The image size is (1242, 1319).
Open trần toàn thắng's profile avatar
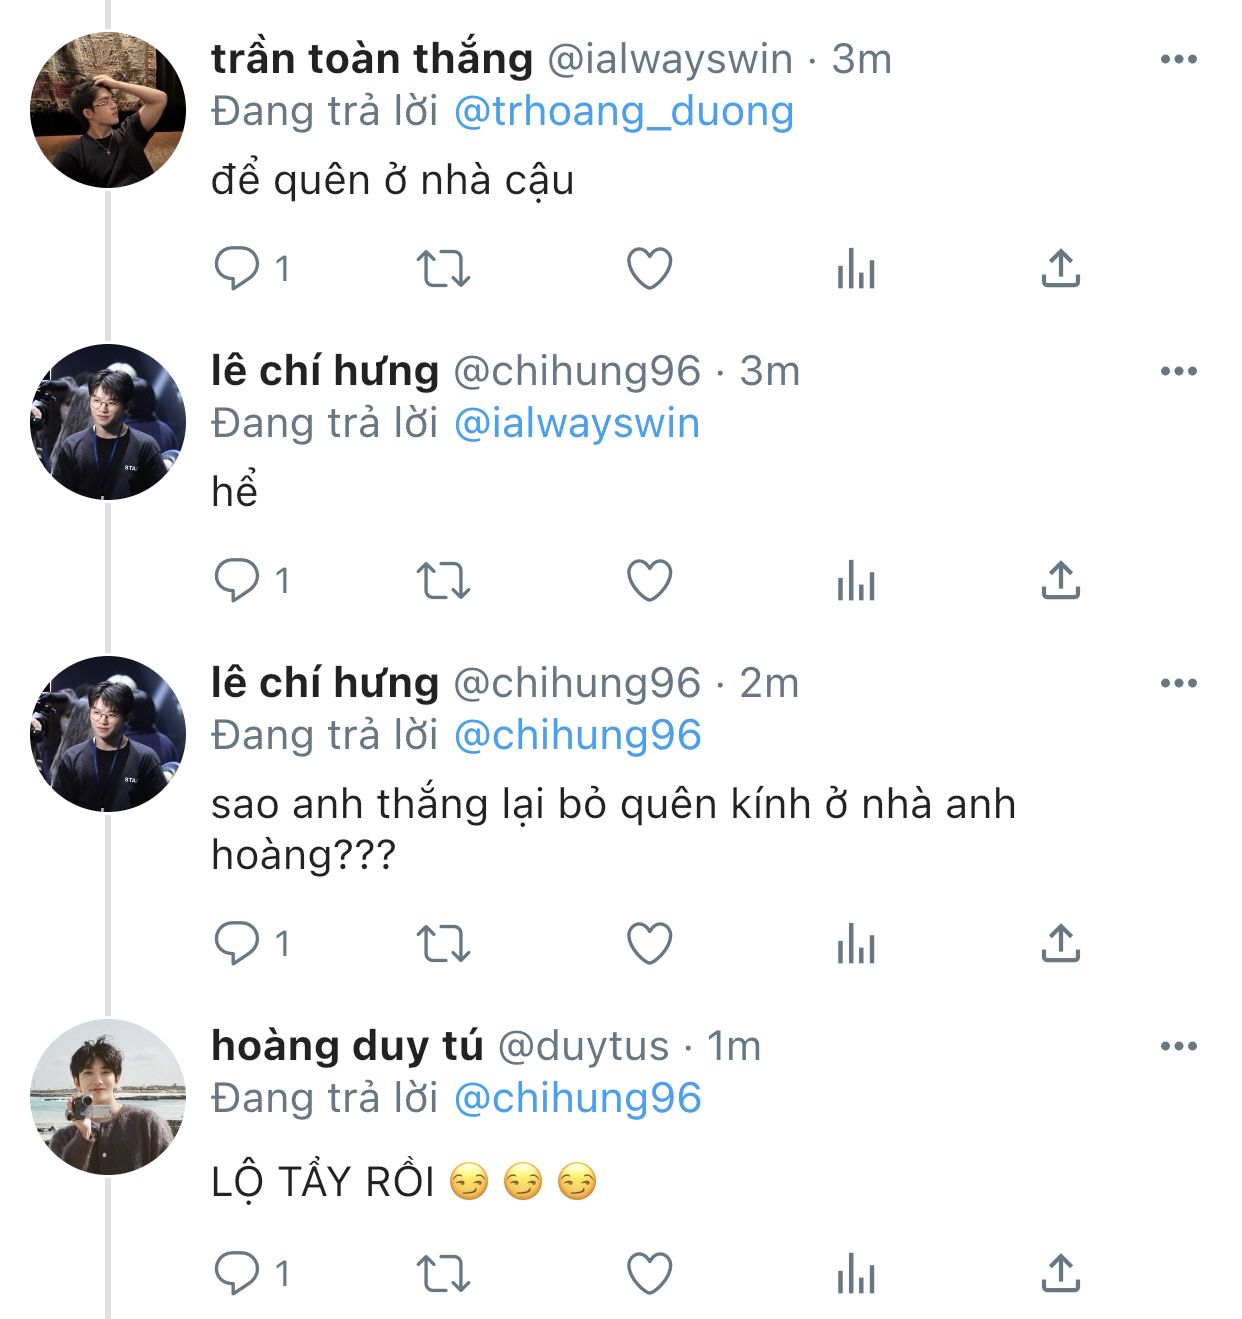click(x=108, y=110)
